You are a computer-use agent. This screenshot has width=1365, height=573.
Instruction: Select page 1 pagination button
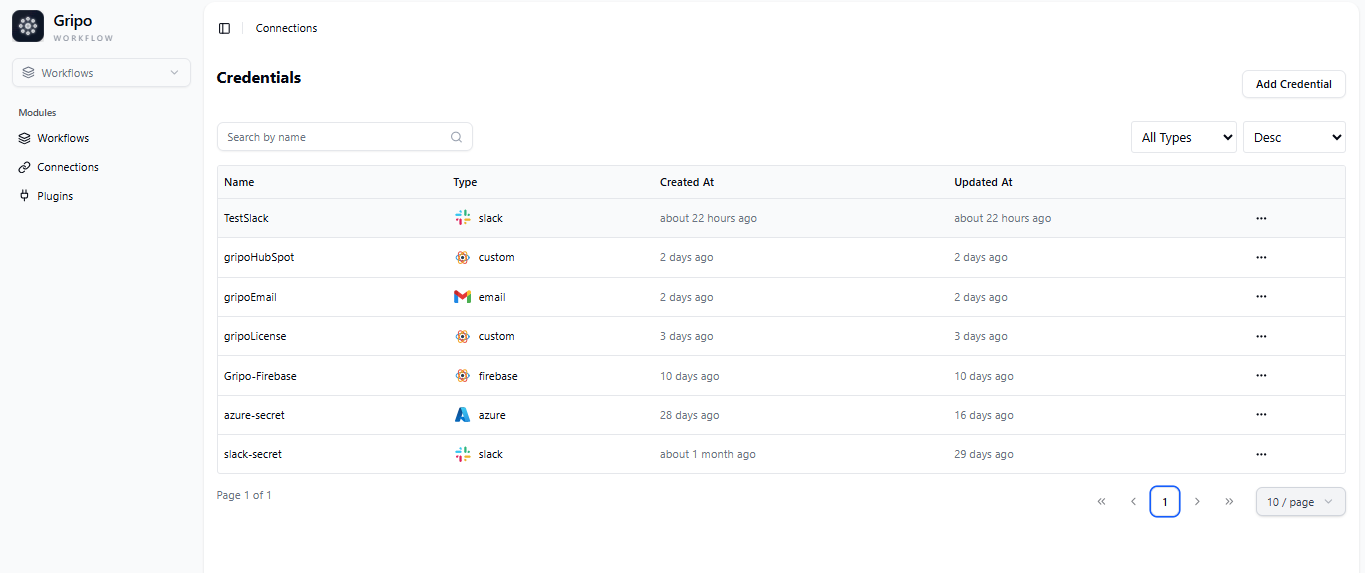pos(1165,502)
